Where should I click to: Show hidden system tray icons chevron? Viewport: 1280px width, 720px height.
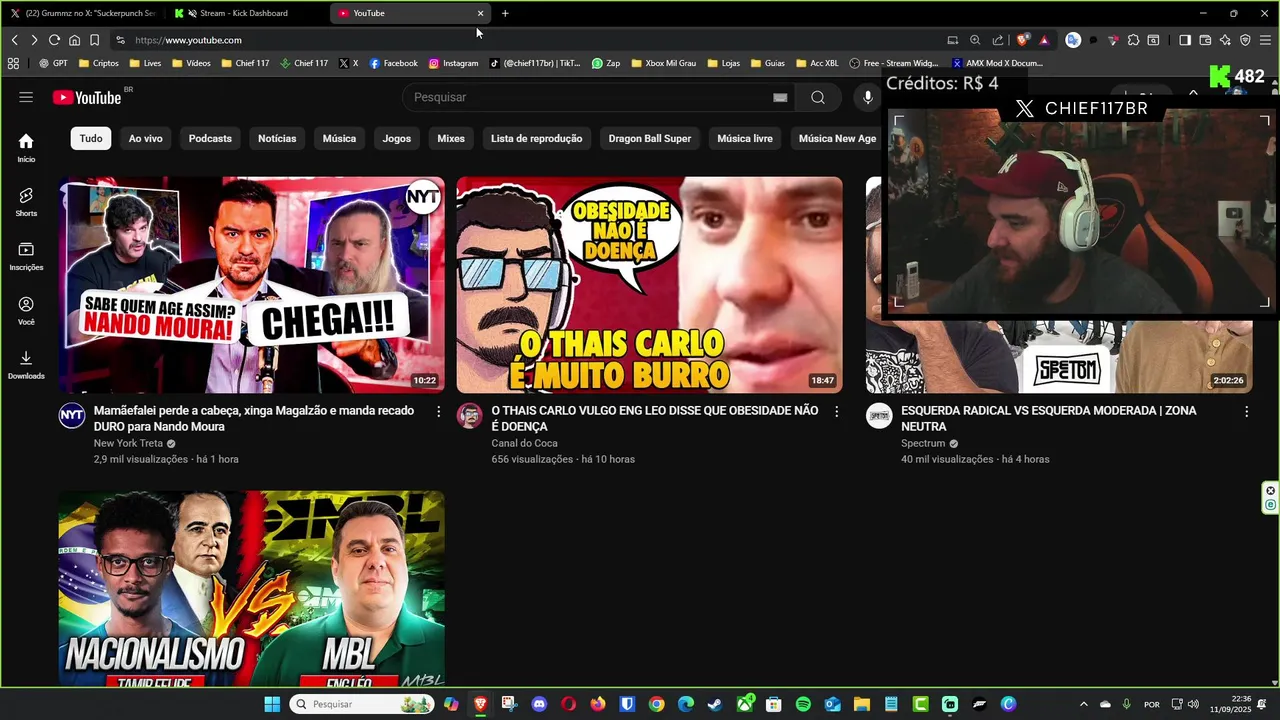point(1083,704)
